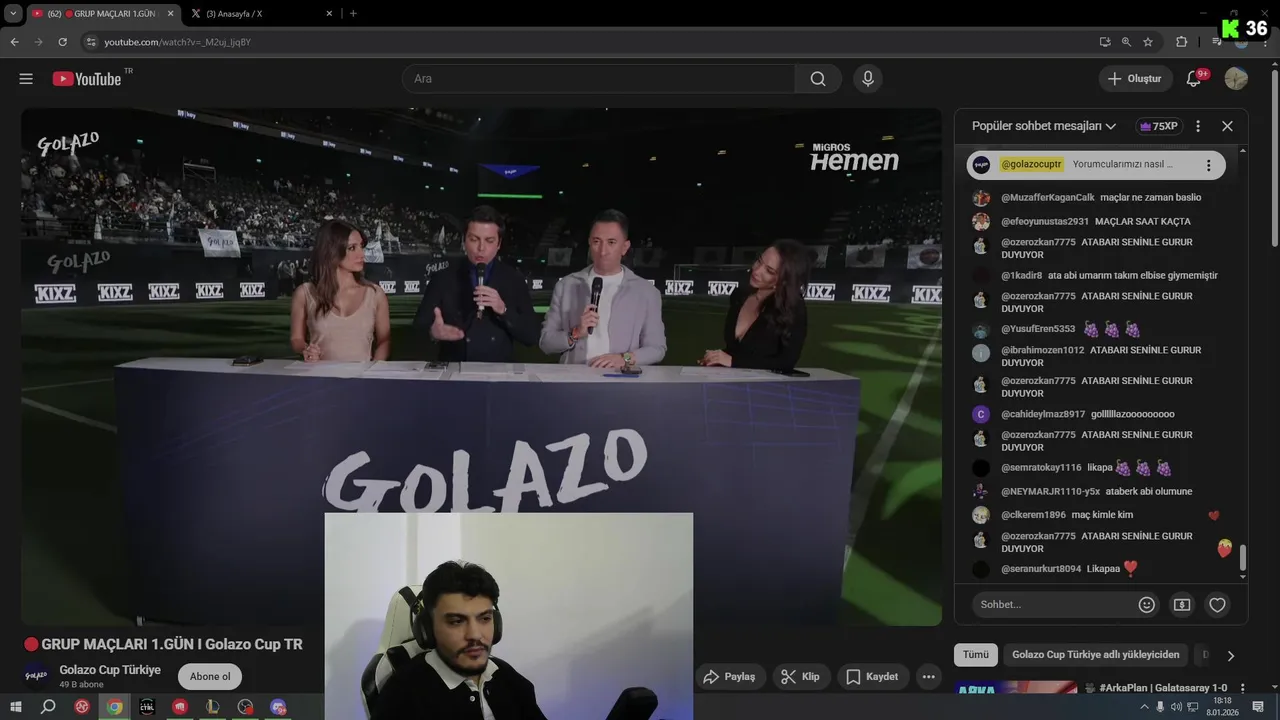Click the Kaydet save button

(872, 677)
